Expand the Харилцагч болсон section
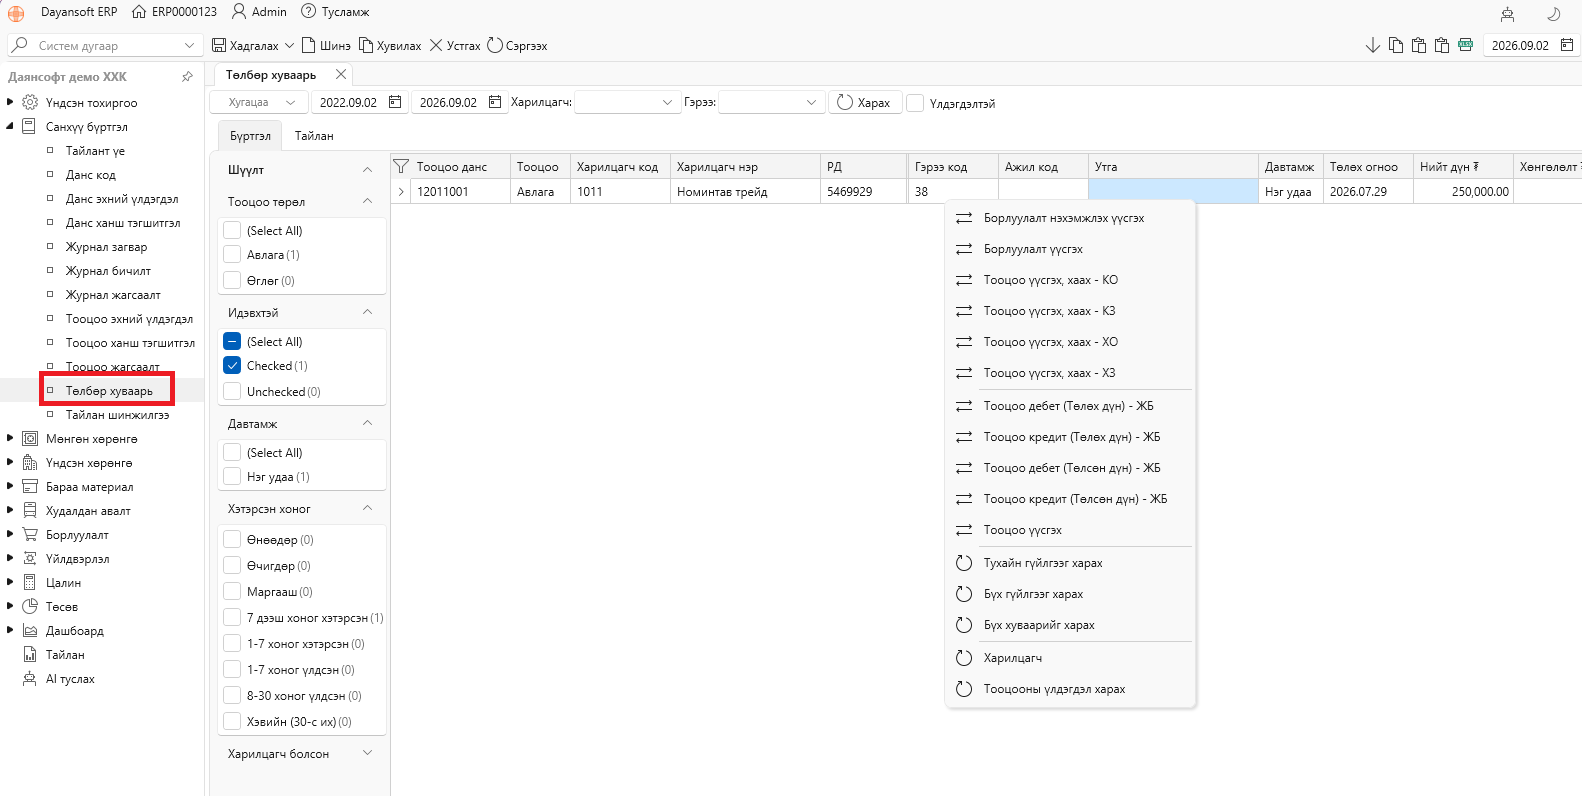The height and width of the screenshot is (796, 1582). point(367,753)
